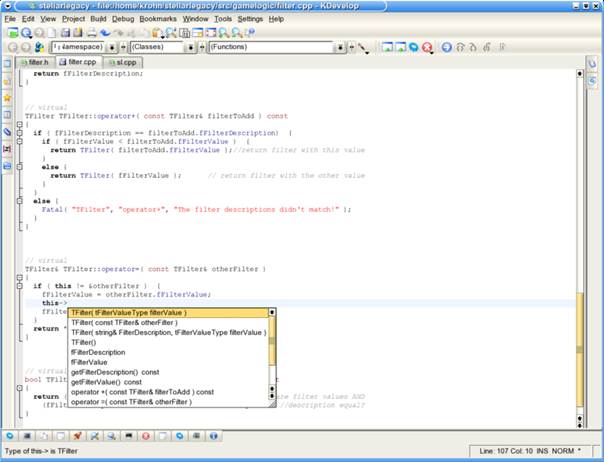Image resolution: width=604 pixels, height=462 pixels.
Task: Click the rocket icon in bottom toolbar
Action: [77, 436]
